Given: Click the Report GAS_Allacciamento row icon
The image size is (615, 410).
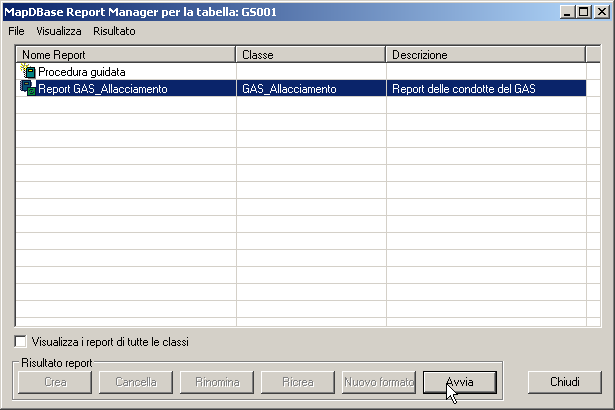Looking at the screenshot, I should pyautogui.click(x=27, y=89).
